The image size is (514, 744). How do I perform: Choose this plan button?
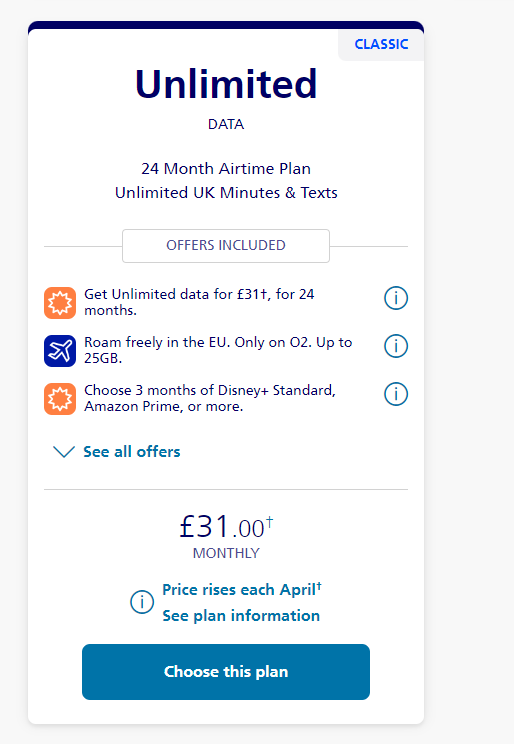pos(226,671)
